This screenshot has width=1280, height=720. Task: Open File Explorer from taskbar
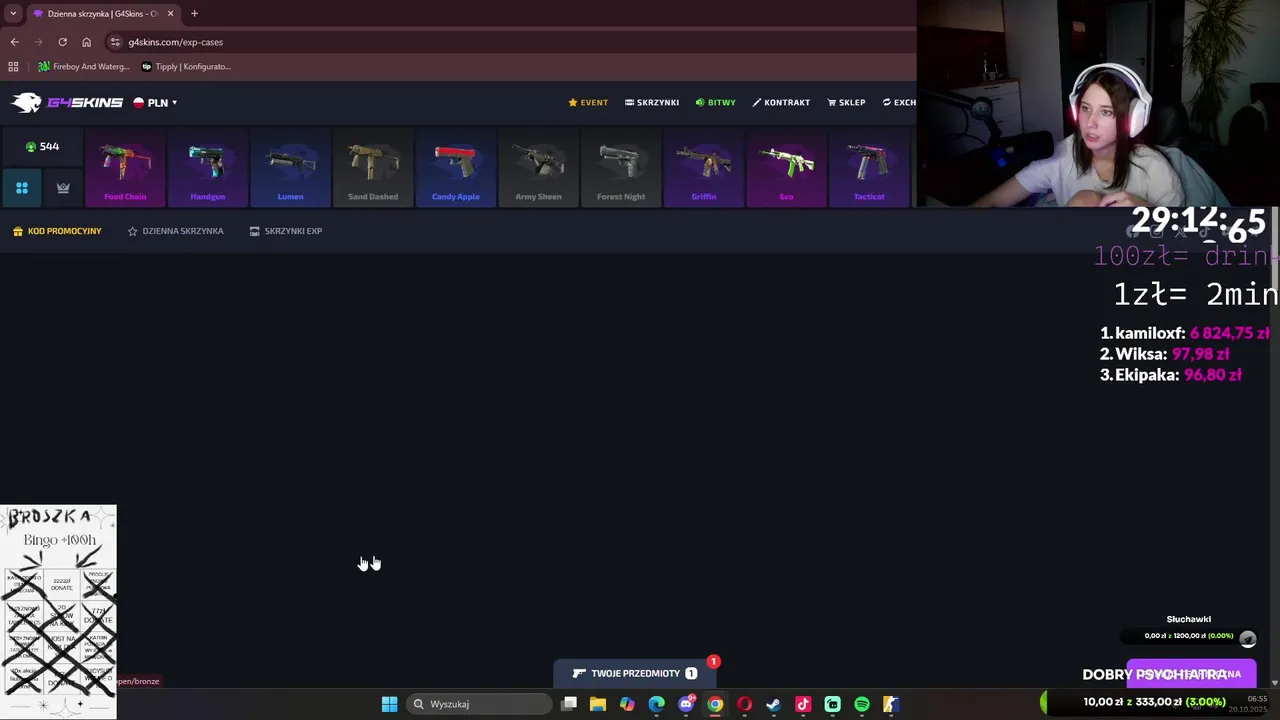(597, 704)
